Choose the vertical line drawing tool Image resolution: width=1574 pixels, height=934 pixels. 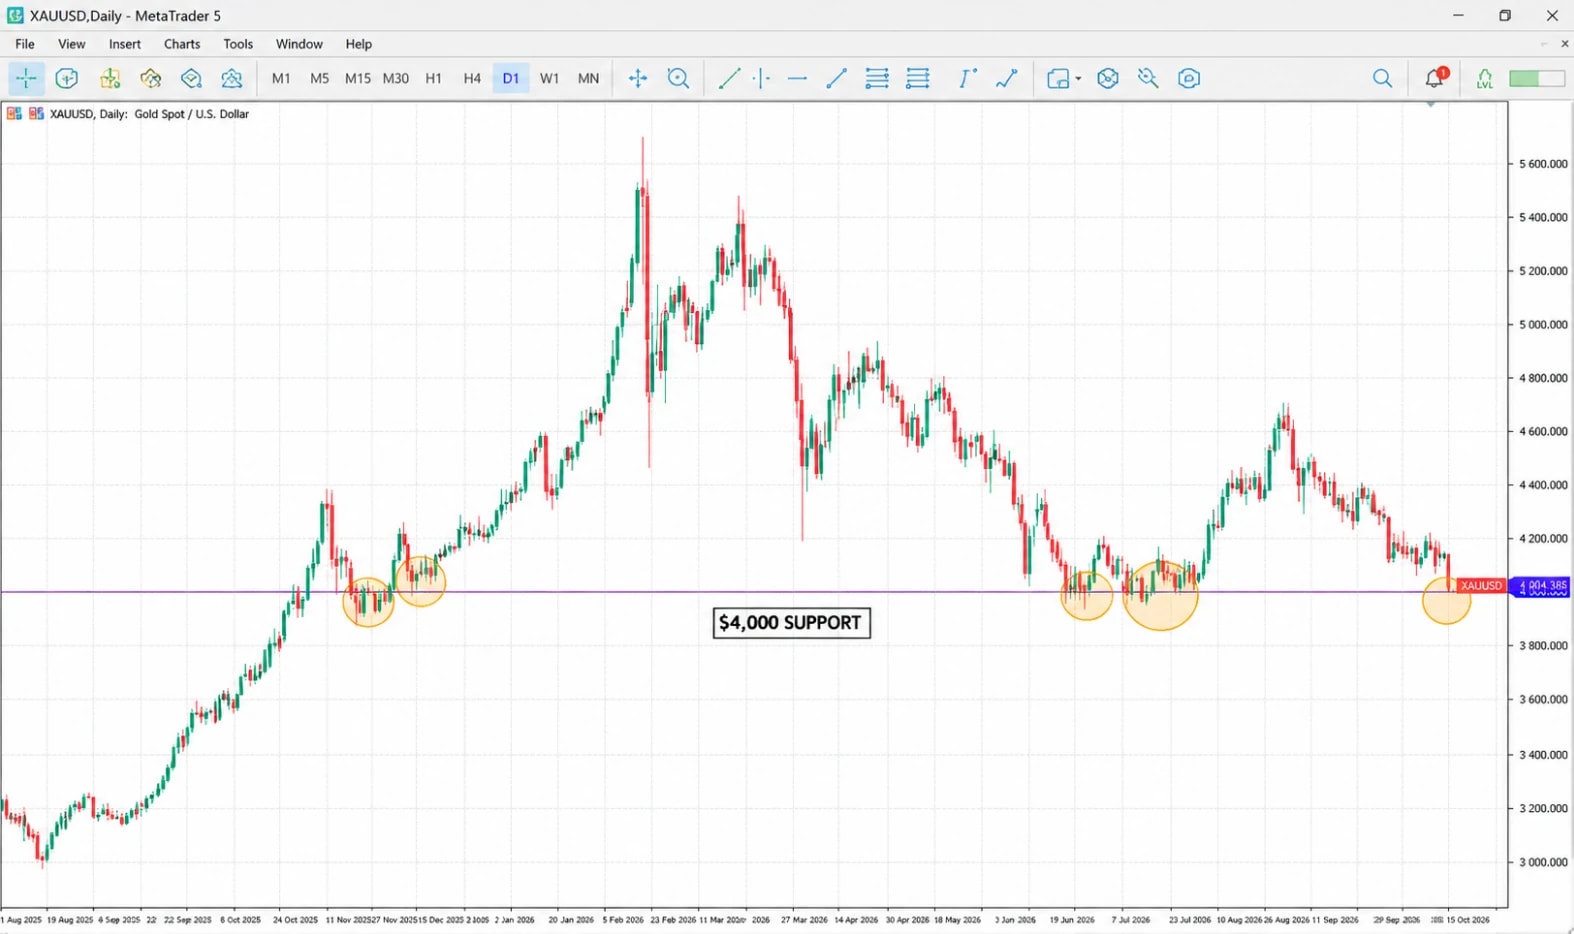(x=762, y=78)
